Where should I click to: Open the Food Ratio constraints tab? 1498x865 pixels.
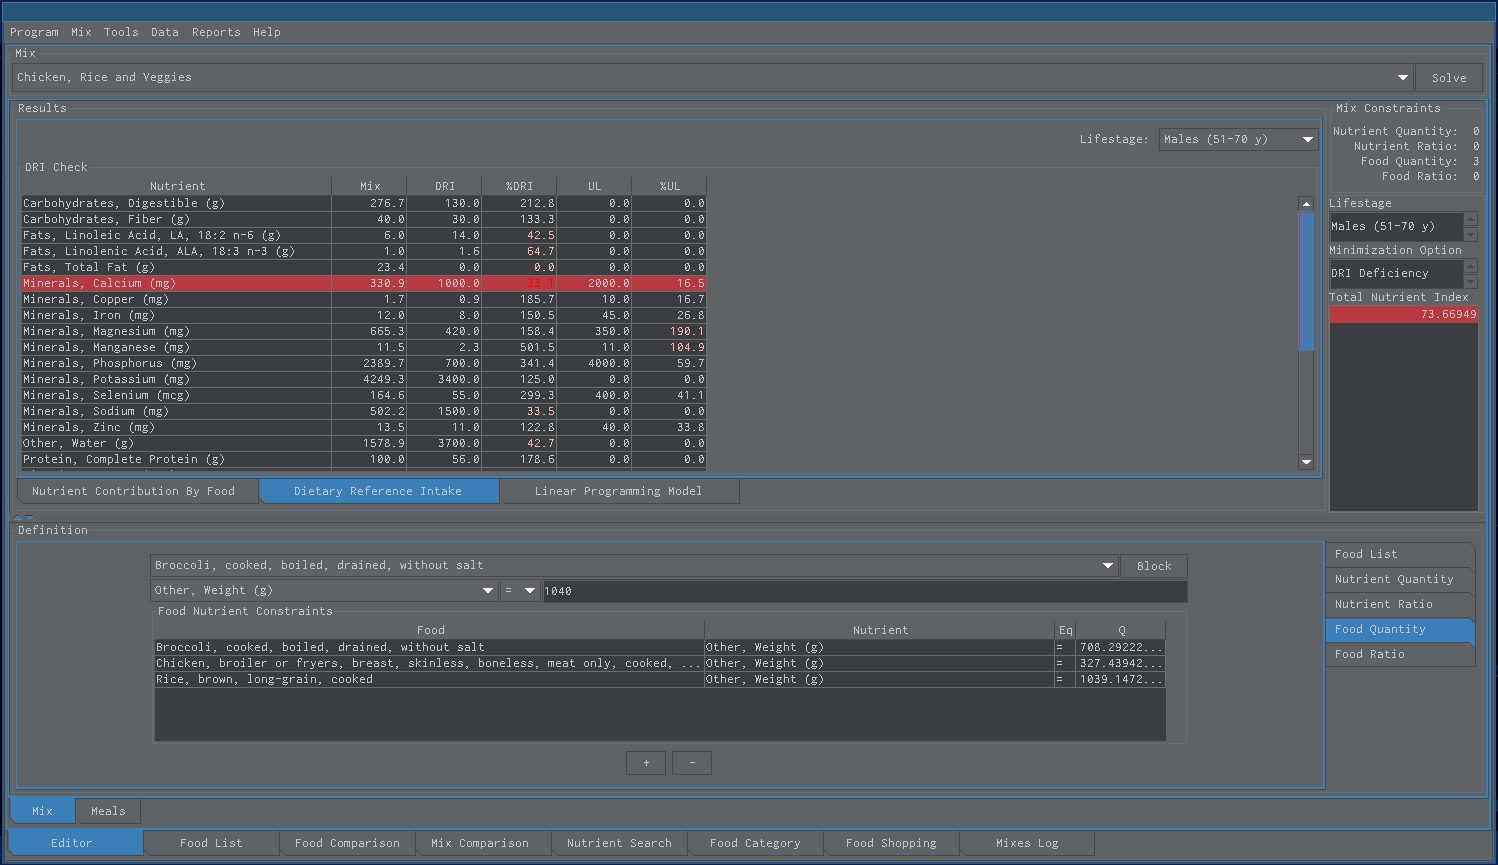1399,654
